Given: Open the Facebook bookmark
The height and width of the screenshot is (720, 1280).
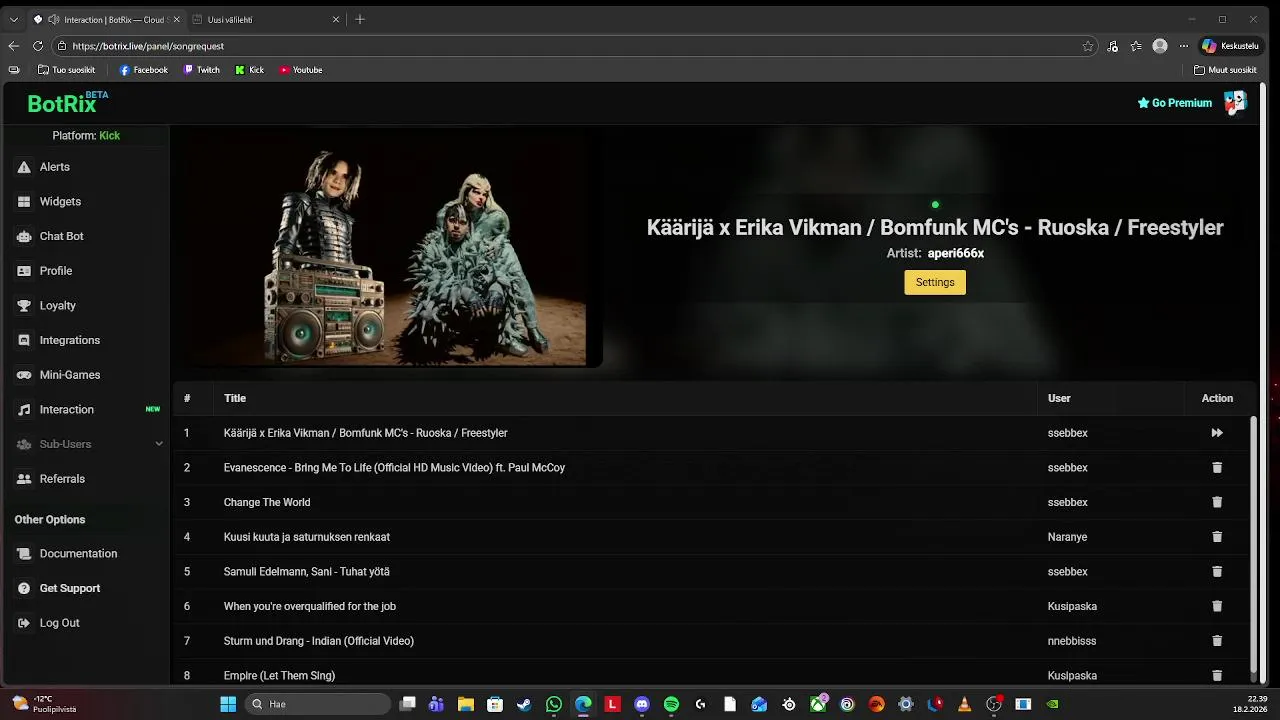Looking at the screenshot, I should click(x=143, y=70).
